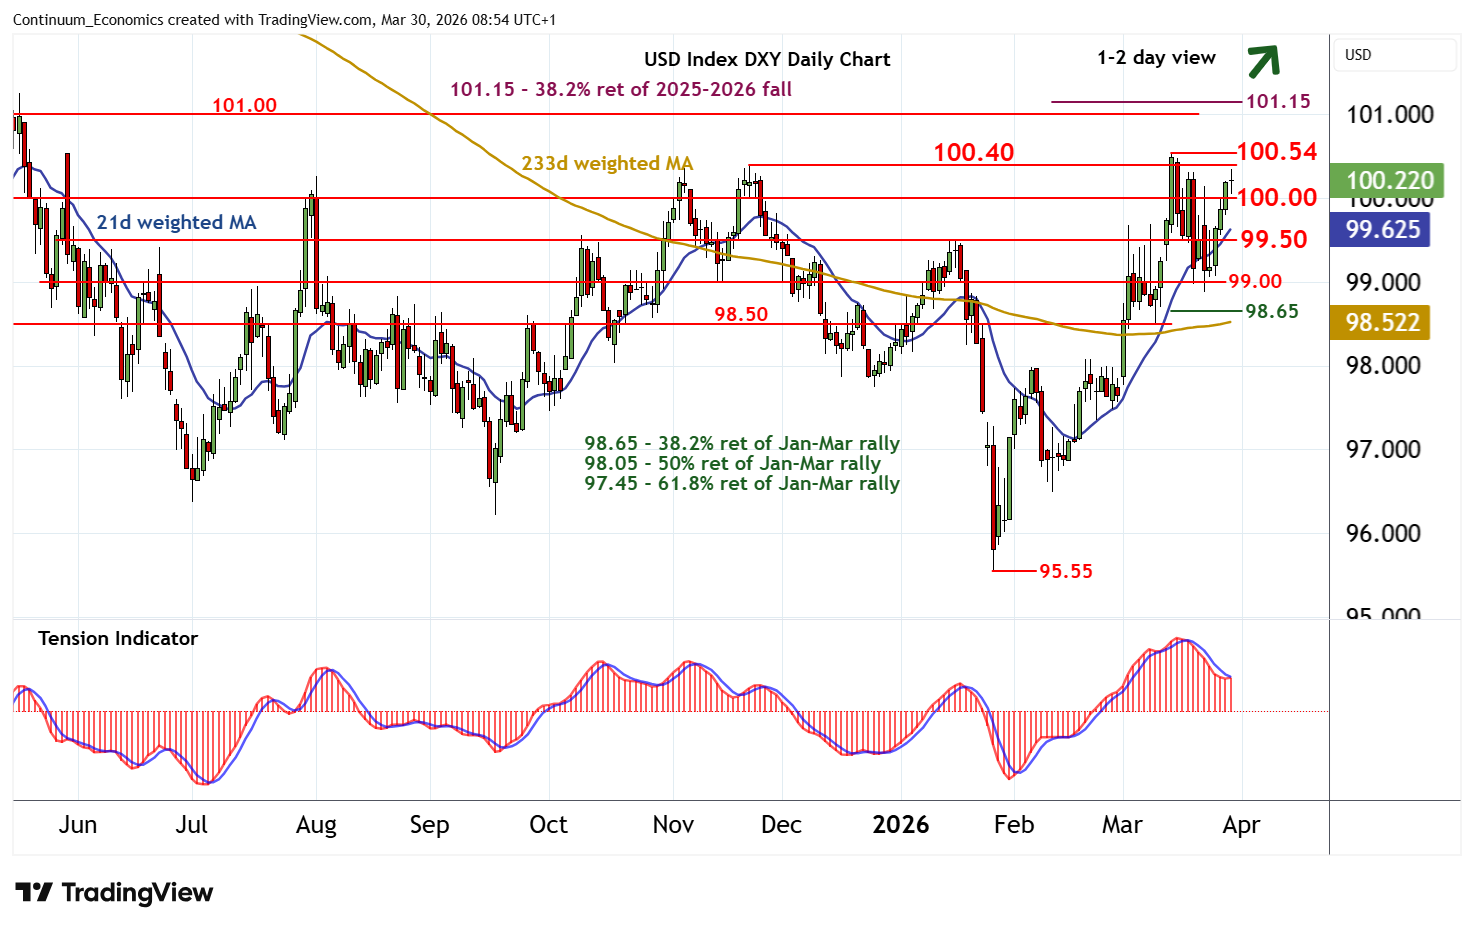Click the Nov label on time axis
Image resolution: width=1474 pixels, height=930 pixels.
pos(673,824)
